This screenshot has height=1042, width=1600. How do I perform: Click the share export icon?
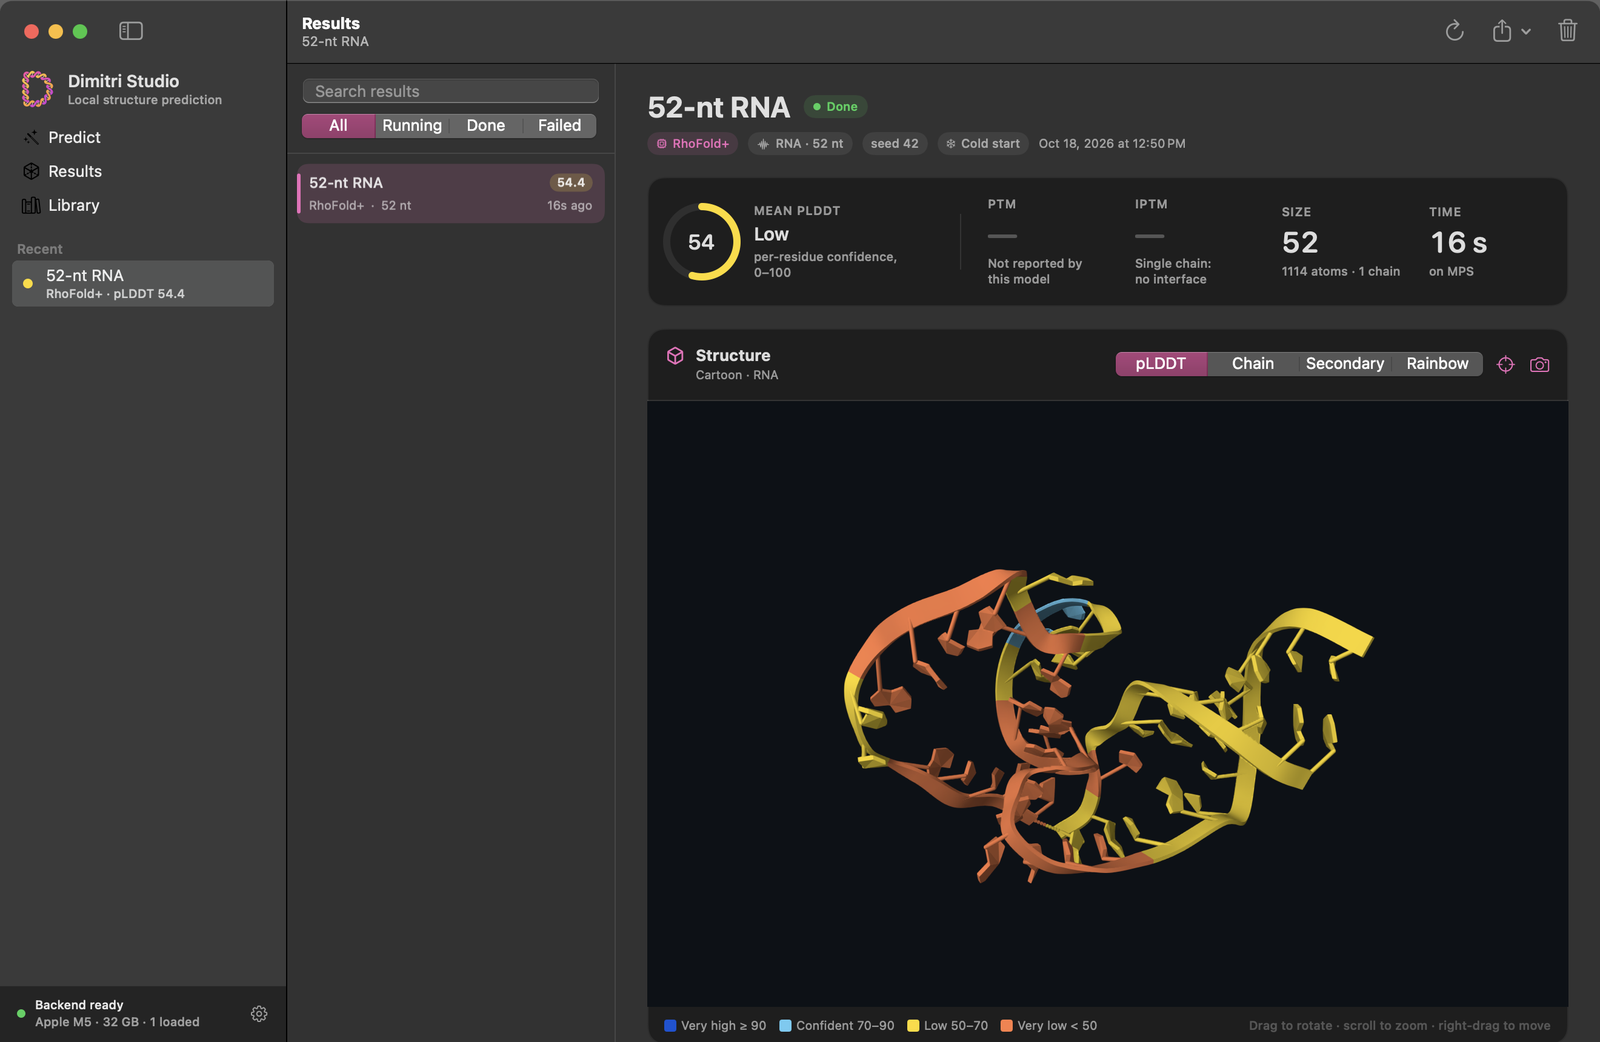pos(1502,31)
